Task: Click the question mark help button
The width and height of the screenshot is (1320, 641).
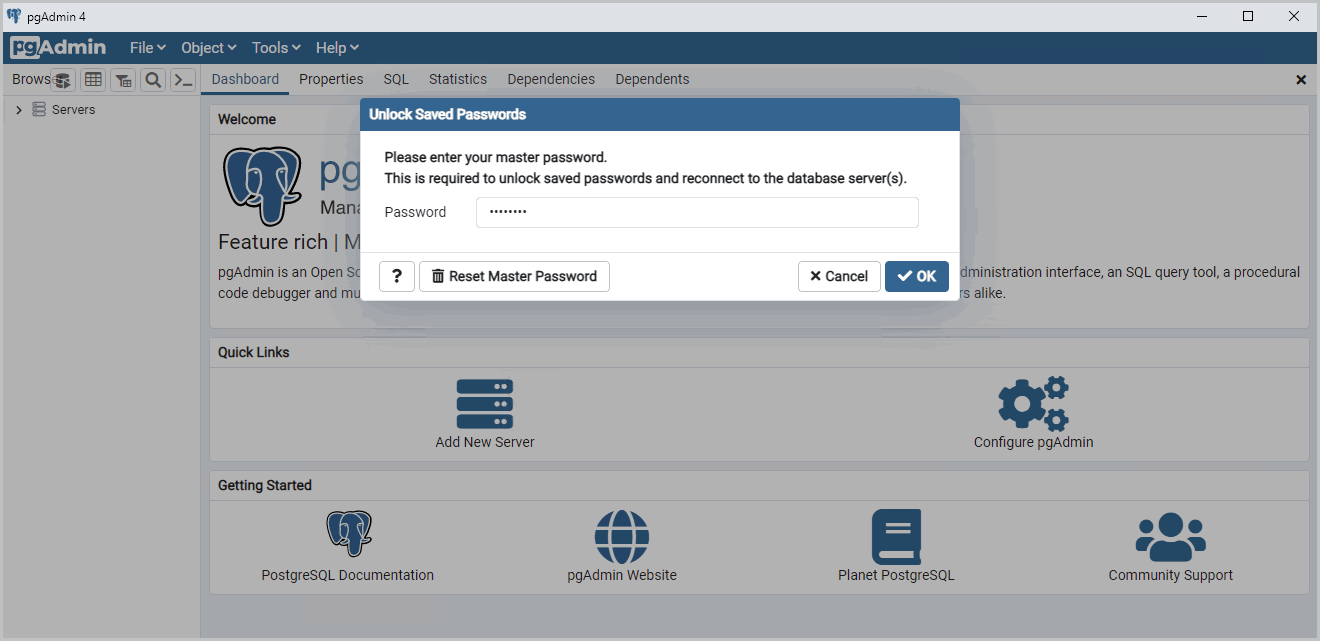Action: click(x=397, y=276)
